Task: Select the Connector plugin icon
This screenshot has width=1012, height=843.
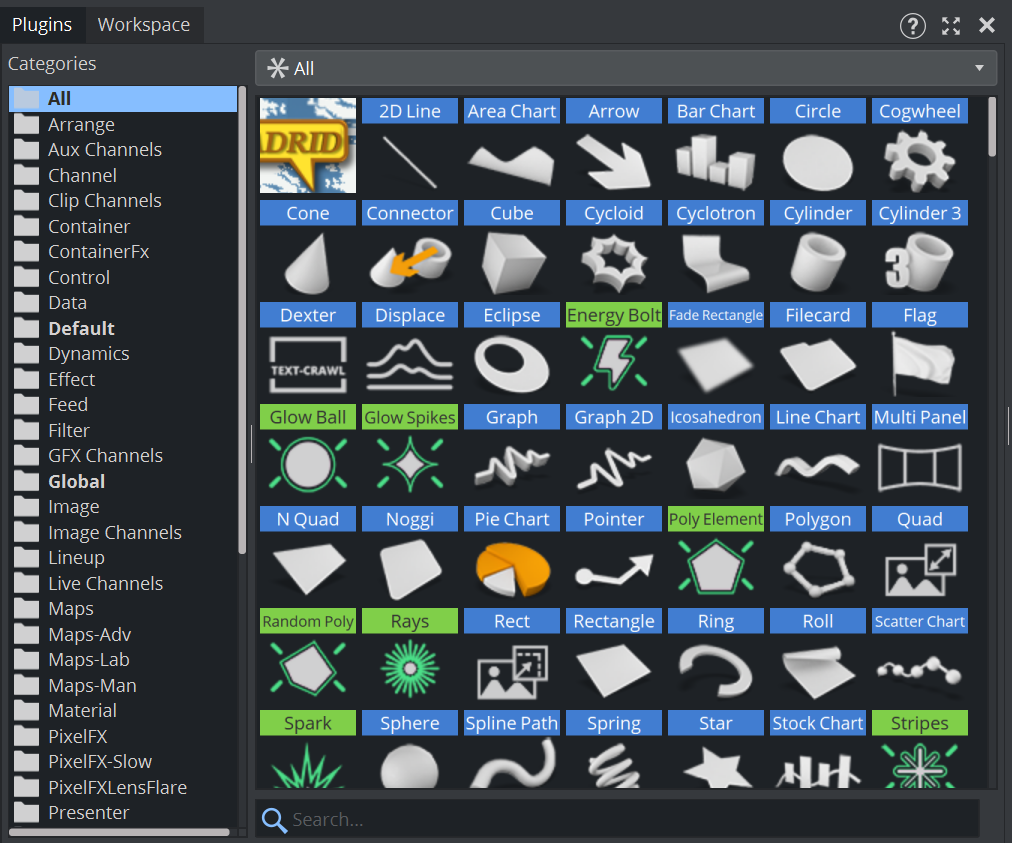Action: point(409,262)
